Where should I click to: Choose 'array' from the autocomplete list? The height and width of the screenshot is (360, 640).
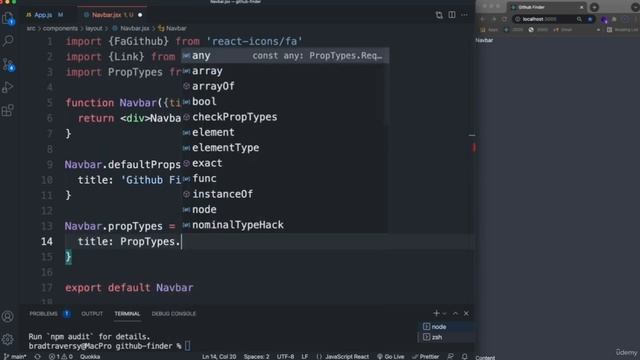pos(285,71)
